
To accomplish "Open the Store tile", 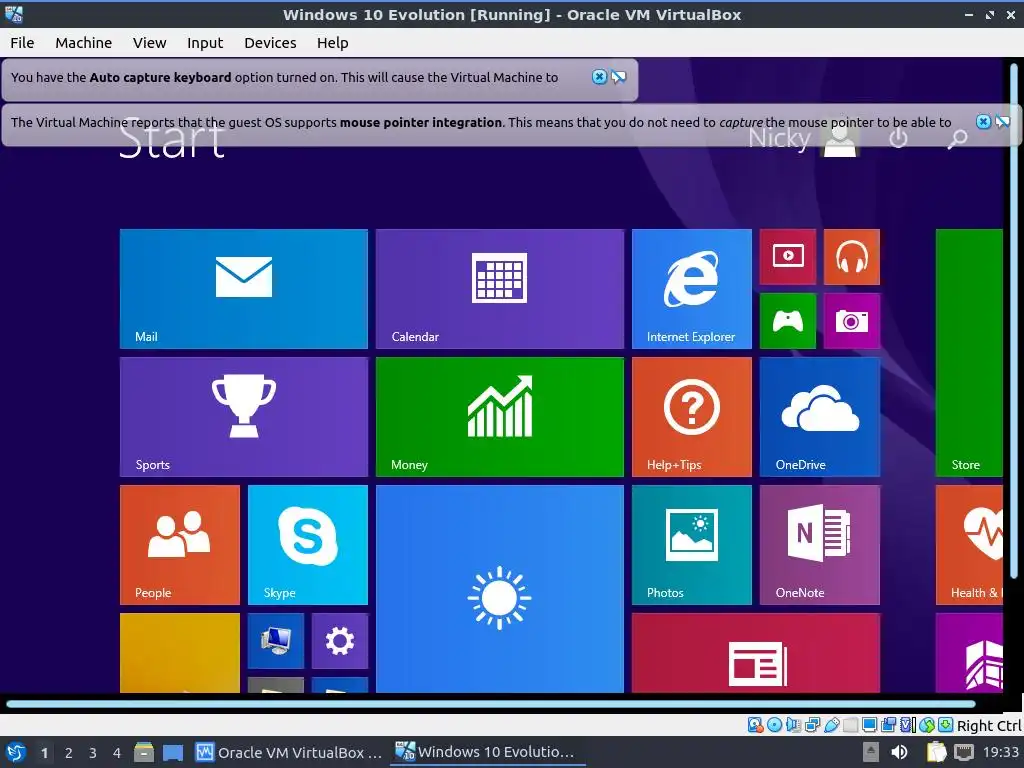I will [969, 353].
